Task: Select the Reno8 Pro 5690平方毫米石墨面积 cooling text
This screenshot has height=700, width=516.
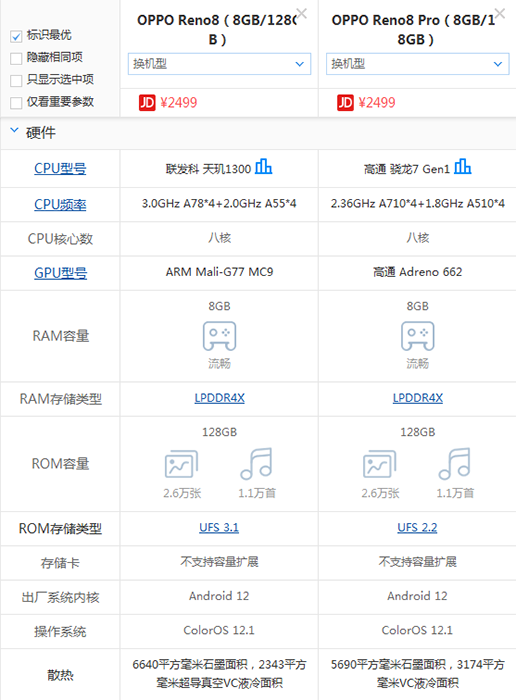Action: (417, 674)
